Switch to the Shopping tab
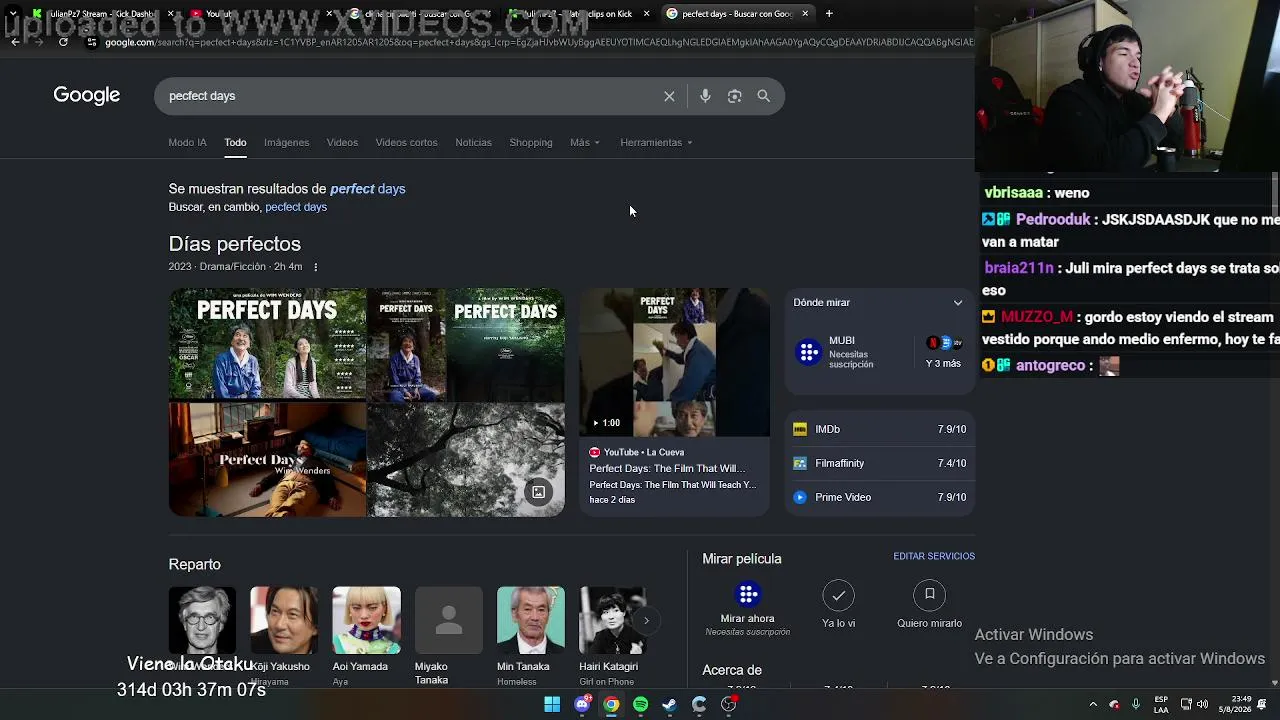Image resolution: width=1280 pixels, height=720 pixels. click(x=531, y=143)
